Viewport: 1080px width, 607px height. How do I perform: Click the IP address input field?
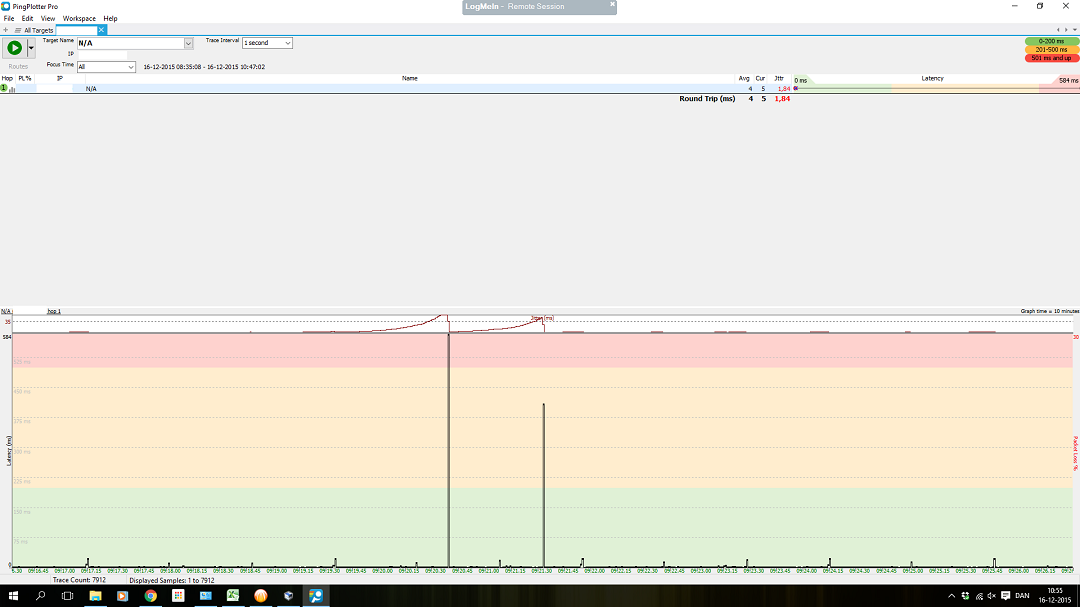102,54
